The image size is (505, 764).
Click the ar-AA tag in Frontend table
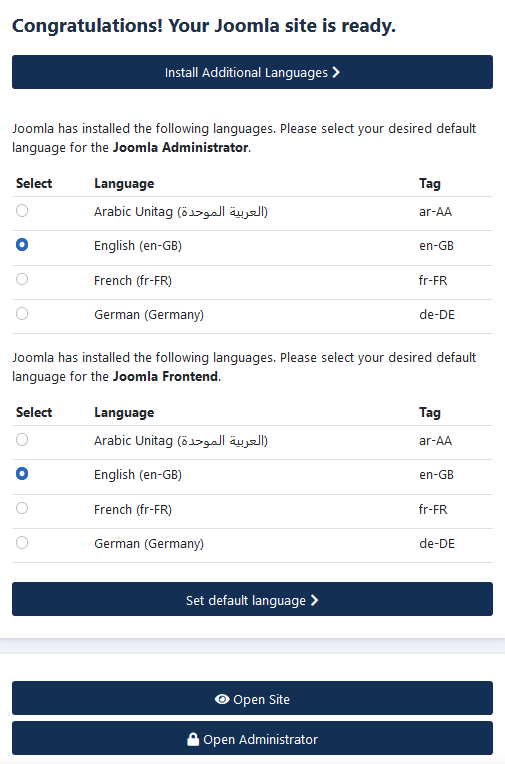pos(435,441)
